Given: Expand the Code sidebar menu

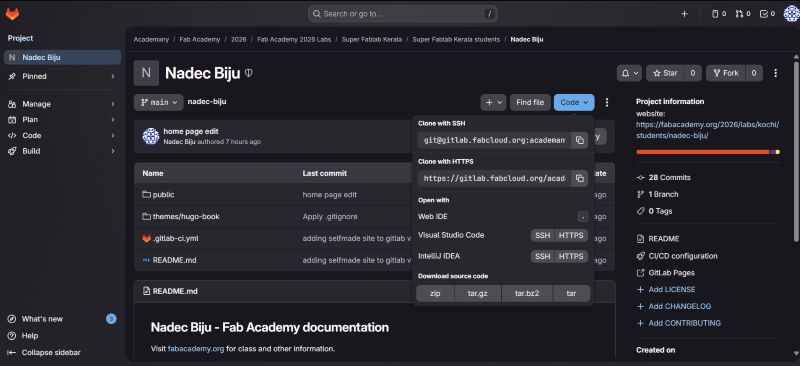Looking at the screenshot, I should click(x=62, y=135).
